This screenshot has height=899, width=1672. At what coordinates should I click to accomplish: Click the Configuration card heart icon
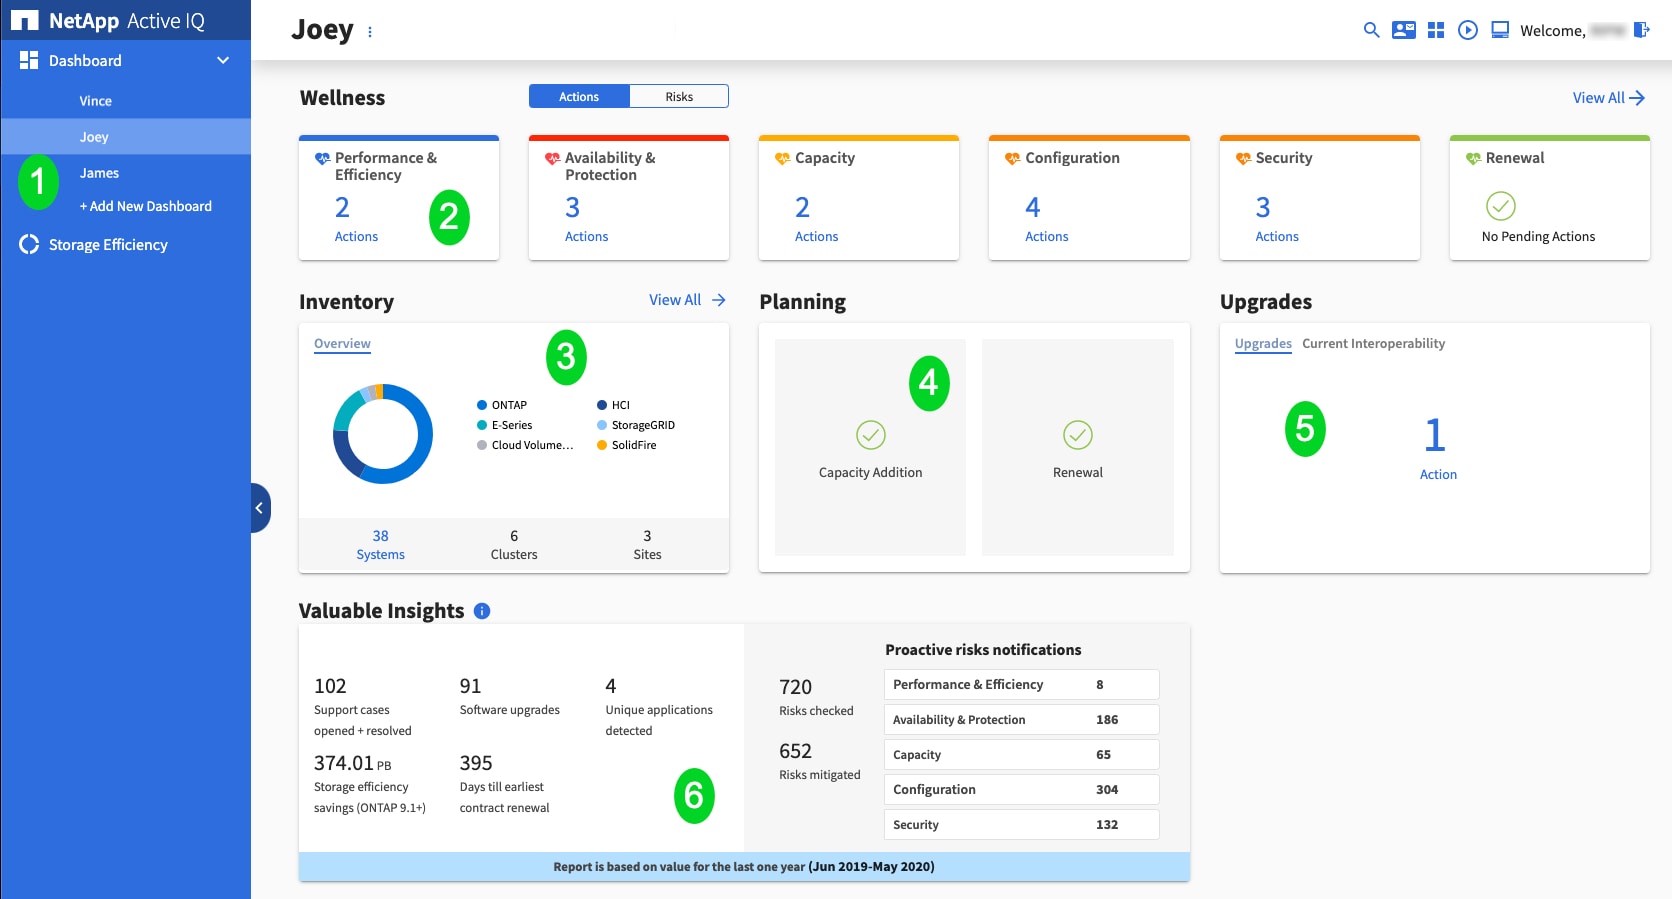(x=1012, y=158)
